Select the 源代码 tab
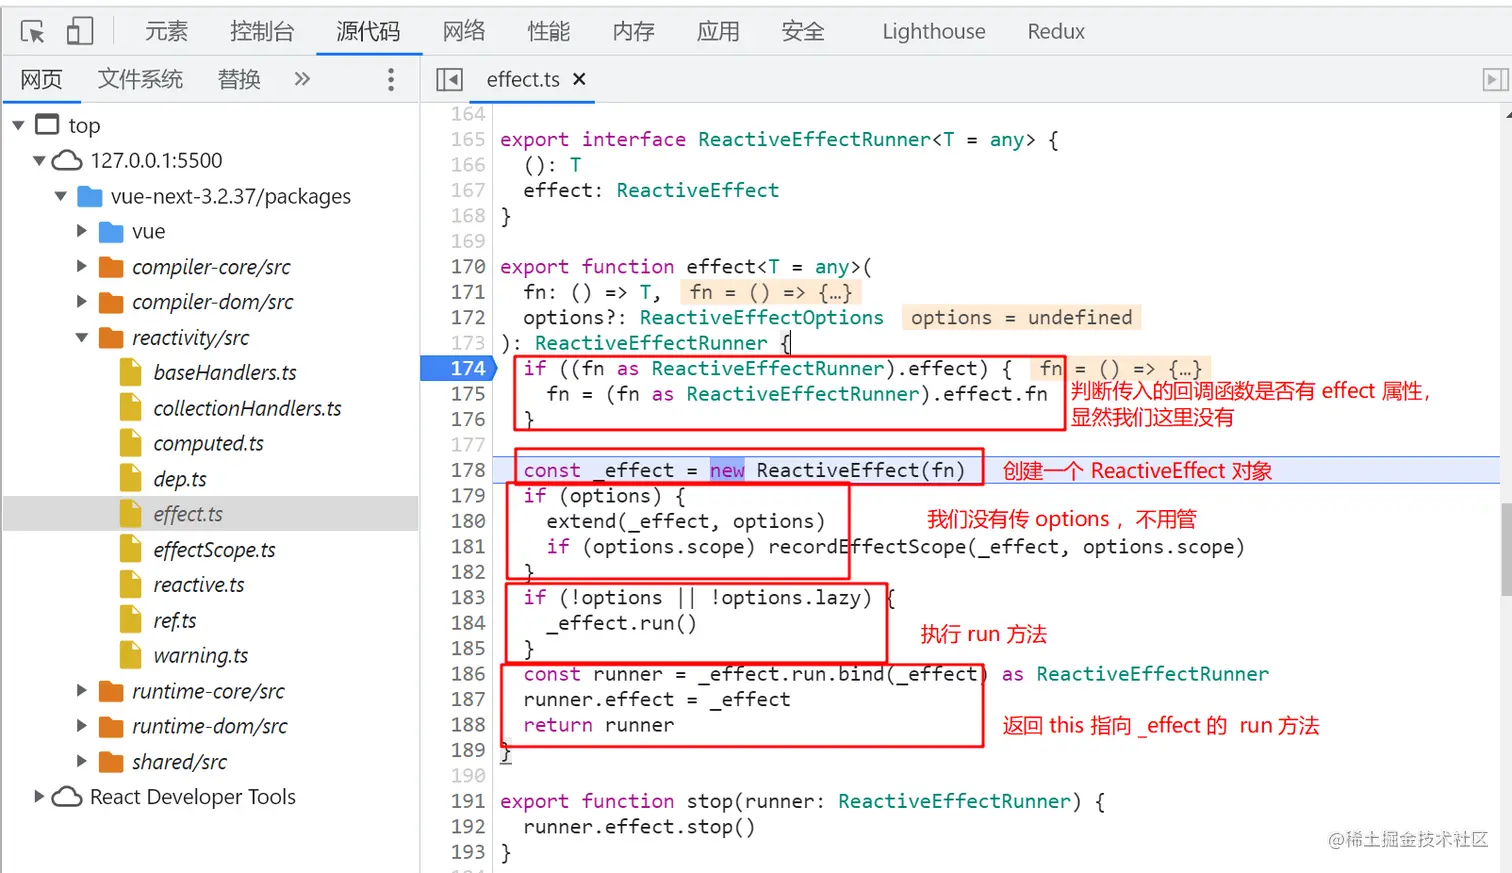Viewport: 1512px width, 873px height. [368, 32]
